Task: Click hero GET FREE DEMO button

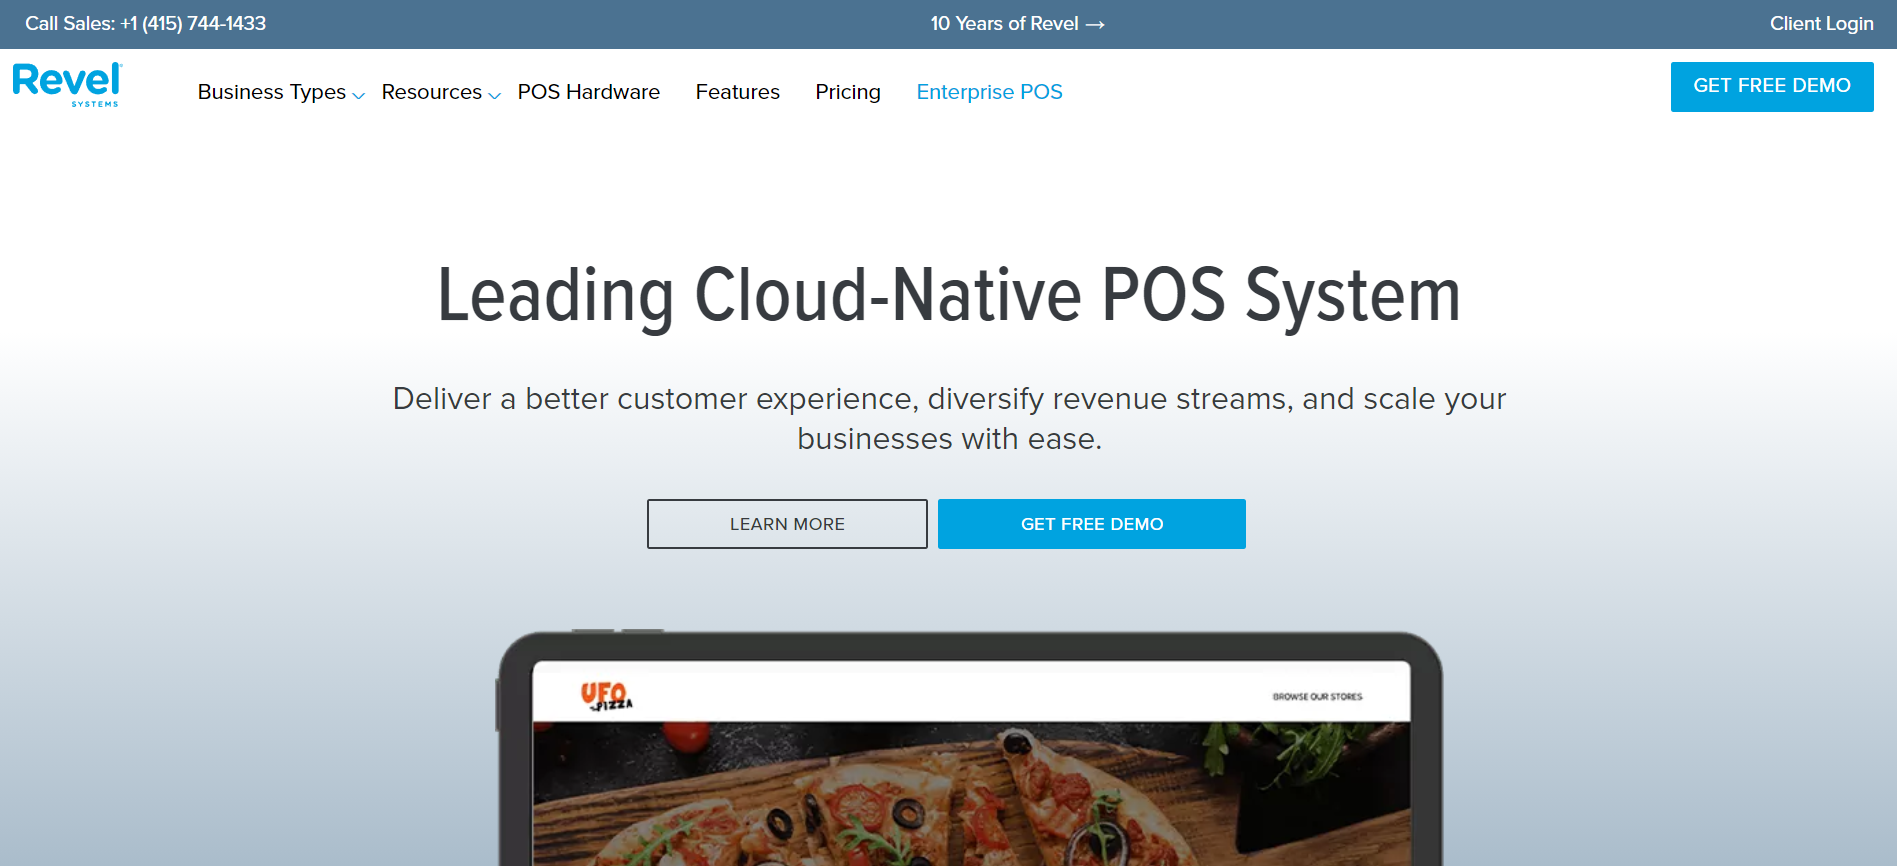Action: pyautogui.click(x=1092, y=524)
